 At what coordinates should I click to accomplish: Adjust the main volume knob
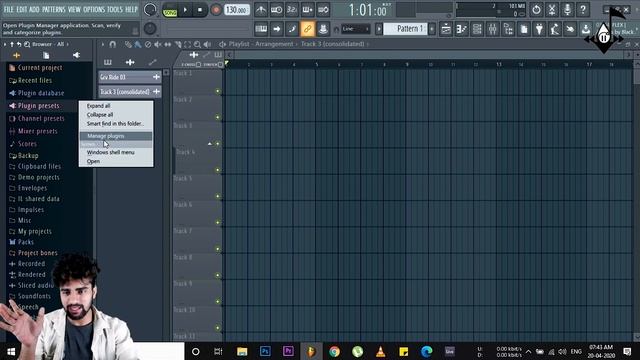(150, 10)
